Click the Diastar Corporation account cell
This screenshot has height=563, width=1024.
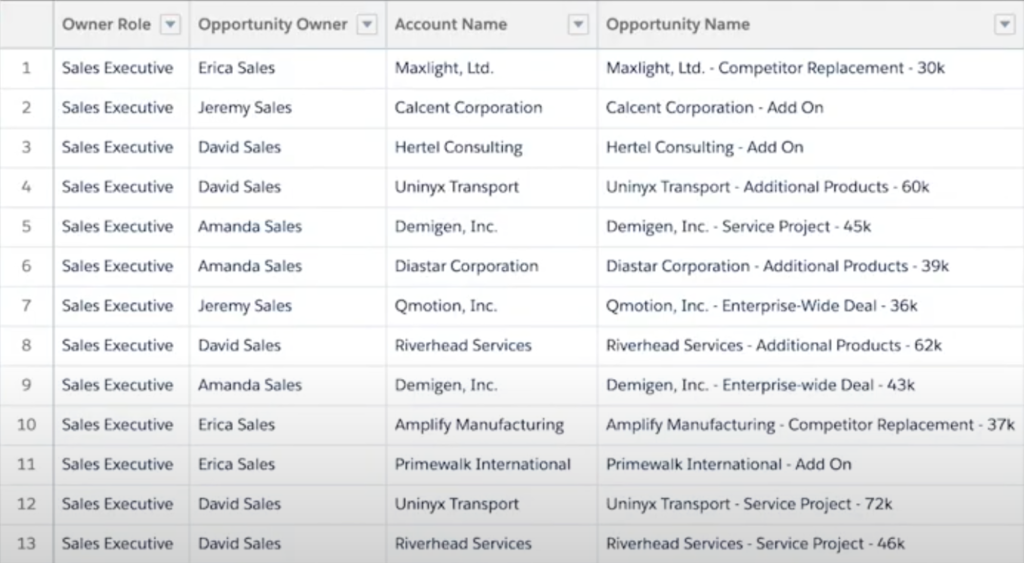pos(466,266)
